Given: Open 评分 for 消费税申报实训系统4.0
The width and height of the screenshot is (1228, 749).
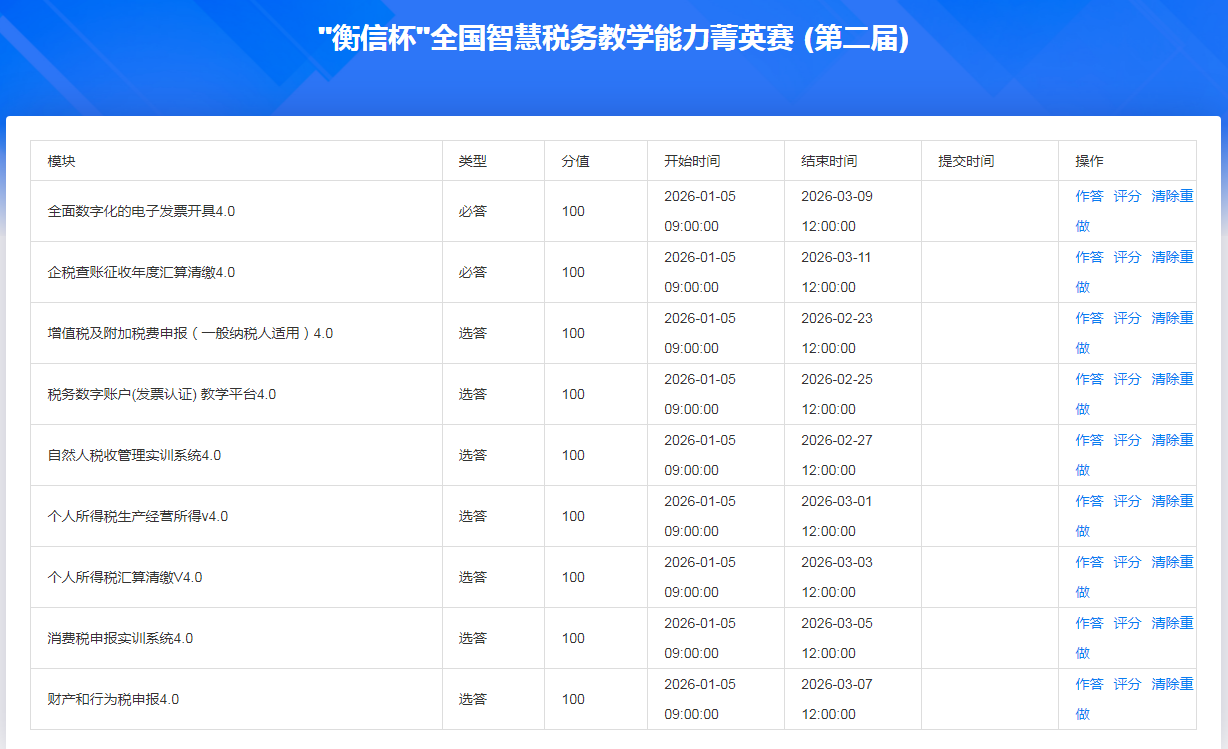Looking at the screenshot, I should (x=1127, y=623).
